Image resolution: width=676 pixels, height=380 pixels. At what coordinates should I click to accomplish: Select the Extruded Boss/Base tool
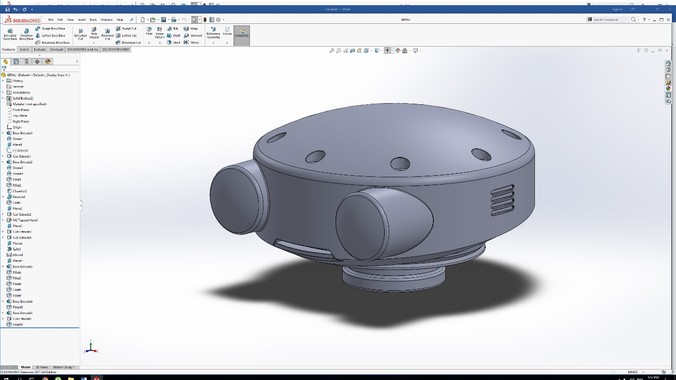pos(9,35)
